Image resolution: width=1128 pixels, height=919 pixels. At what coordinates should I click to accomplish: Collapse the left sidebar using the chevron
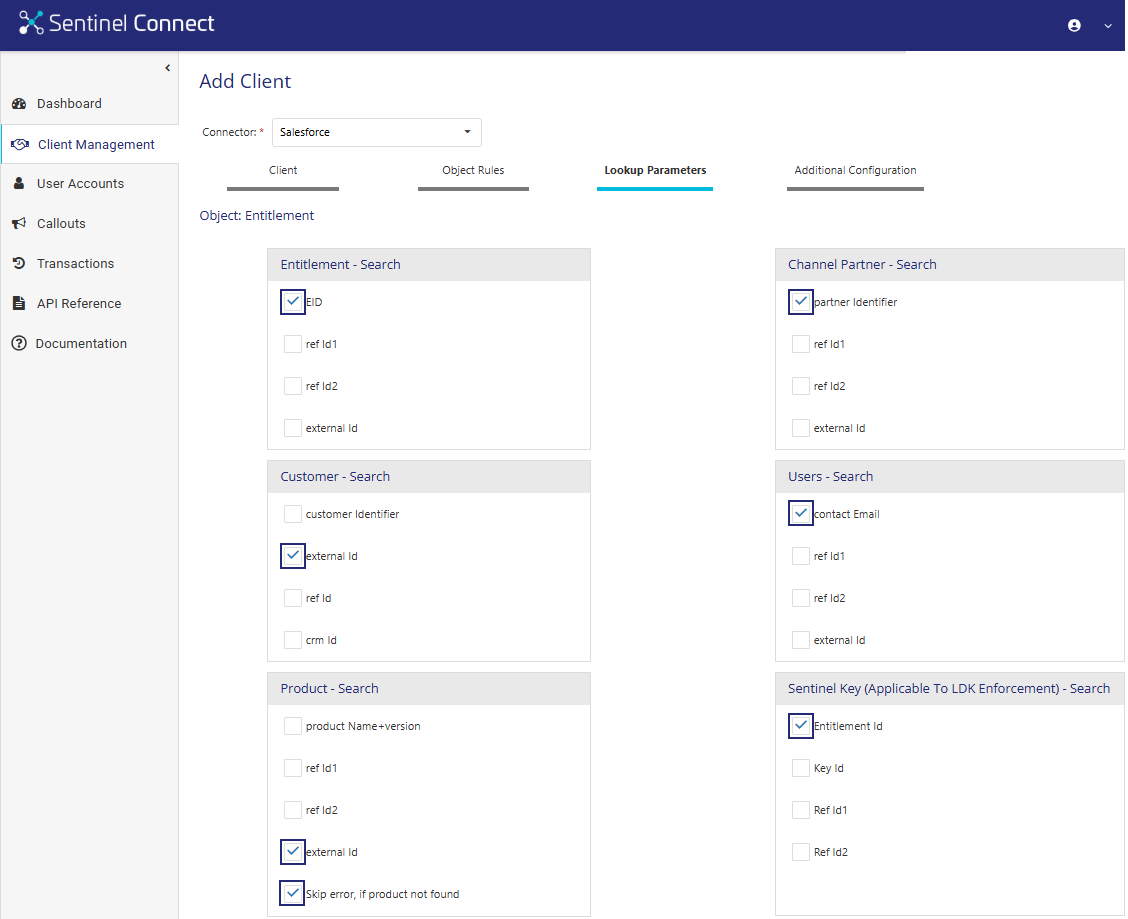click(x=167, y=68)
